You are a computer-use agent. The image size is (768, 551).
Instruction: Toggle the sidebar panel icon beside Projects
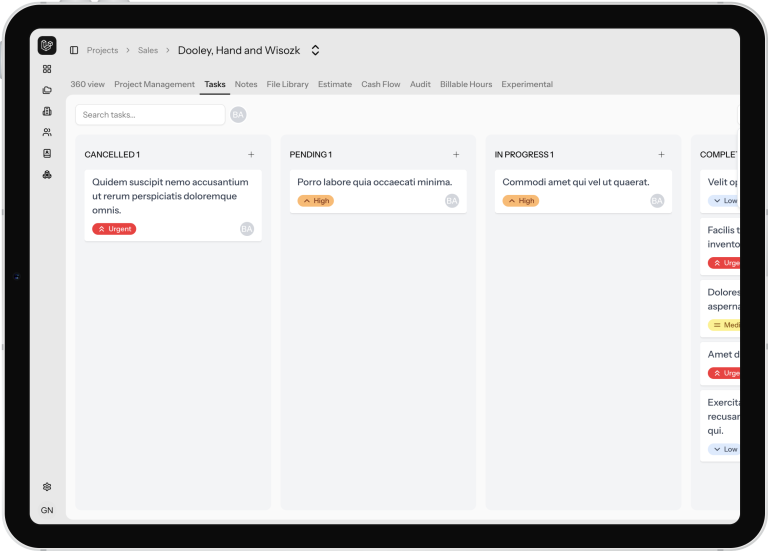74,50
